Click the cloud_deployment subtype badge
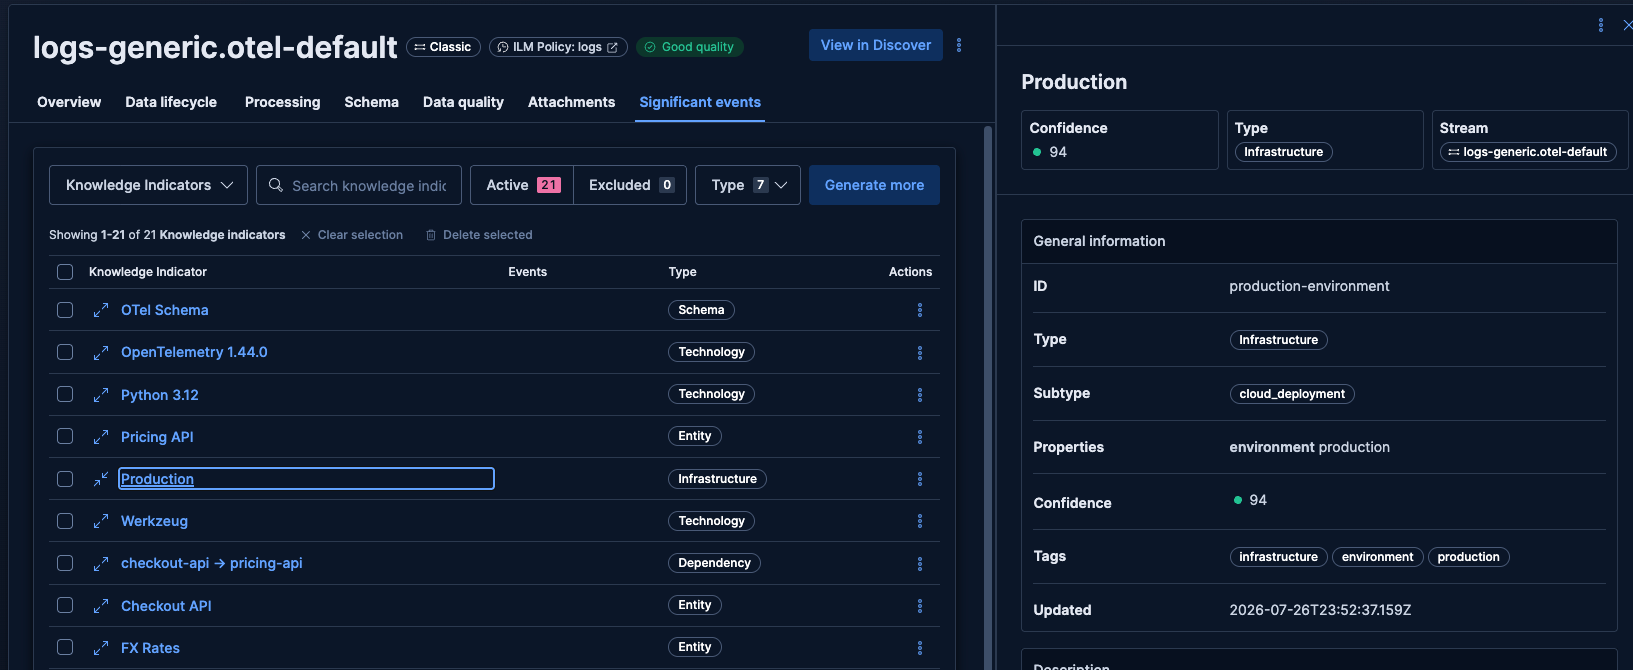 click(x=1292, y=394)
